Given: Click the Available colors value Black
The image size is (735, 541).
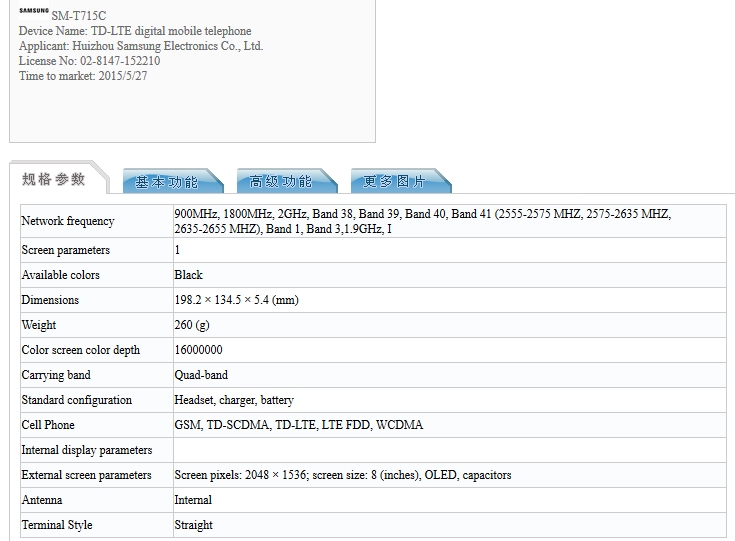Looking at the screenshot, I should tap(189, 275).
